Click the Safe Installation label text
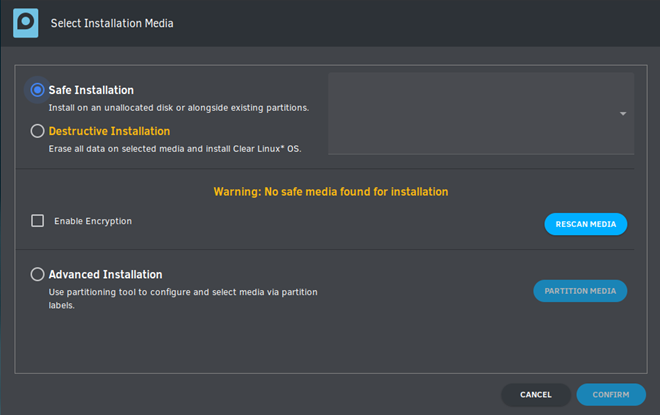 91,90
